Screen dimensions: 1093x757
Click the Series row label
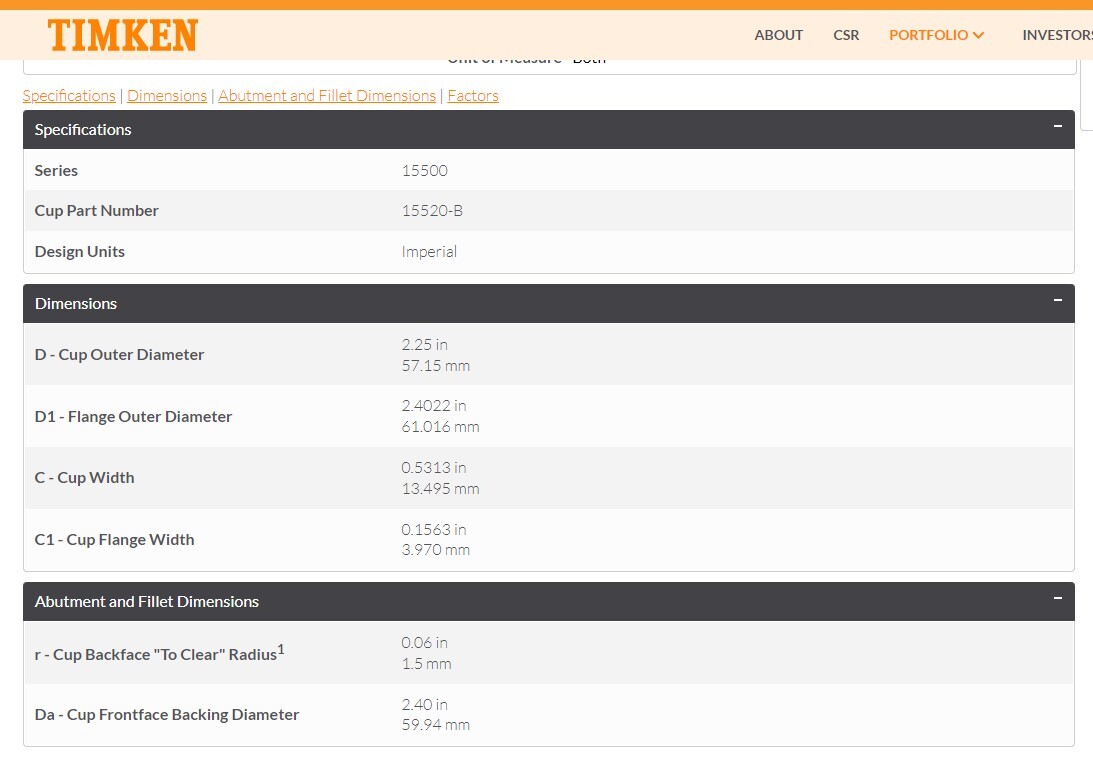tap(56, 171)
